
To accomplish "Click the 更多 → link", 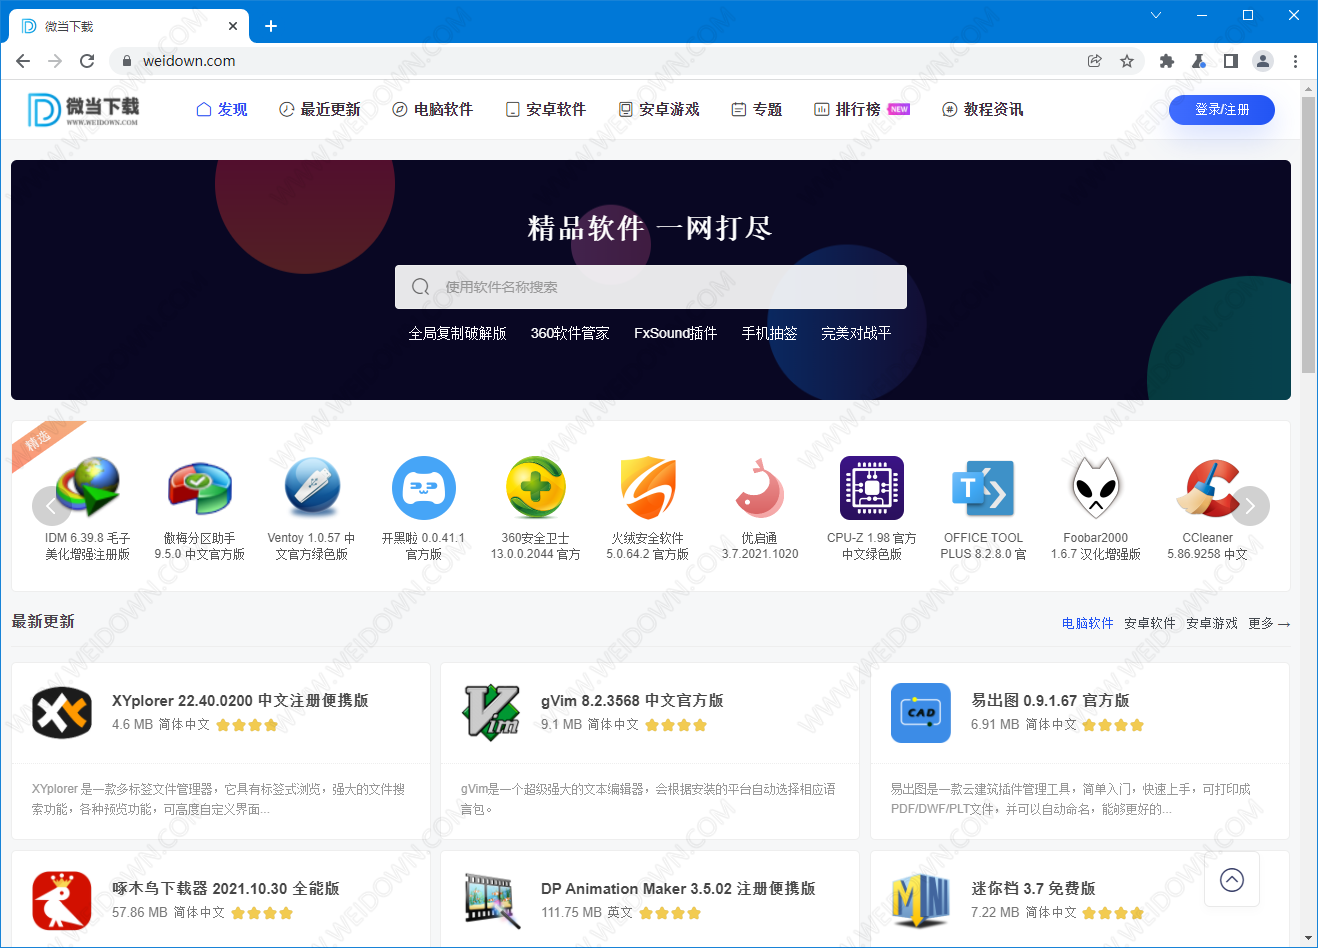I will (1269, 623).
